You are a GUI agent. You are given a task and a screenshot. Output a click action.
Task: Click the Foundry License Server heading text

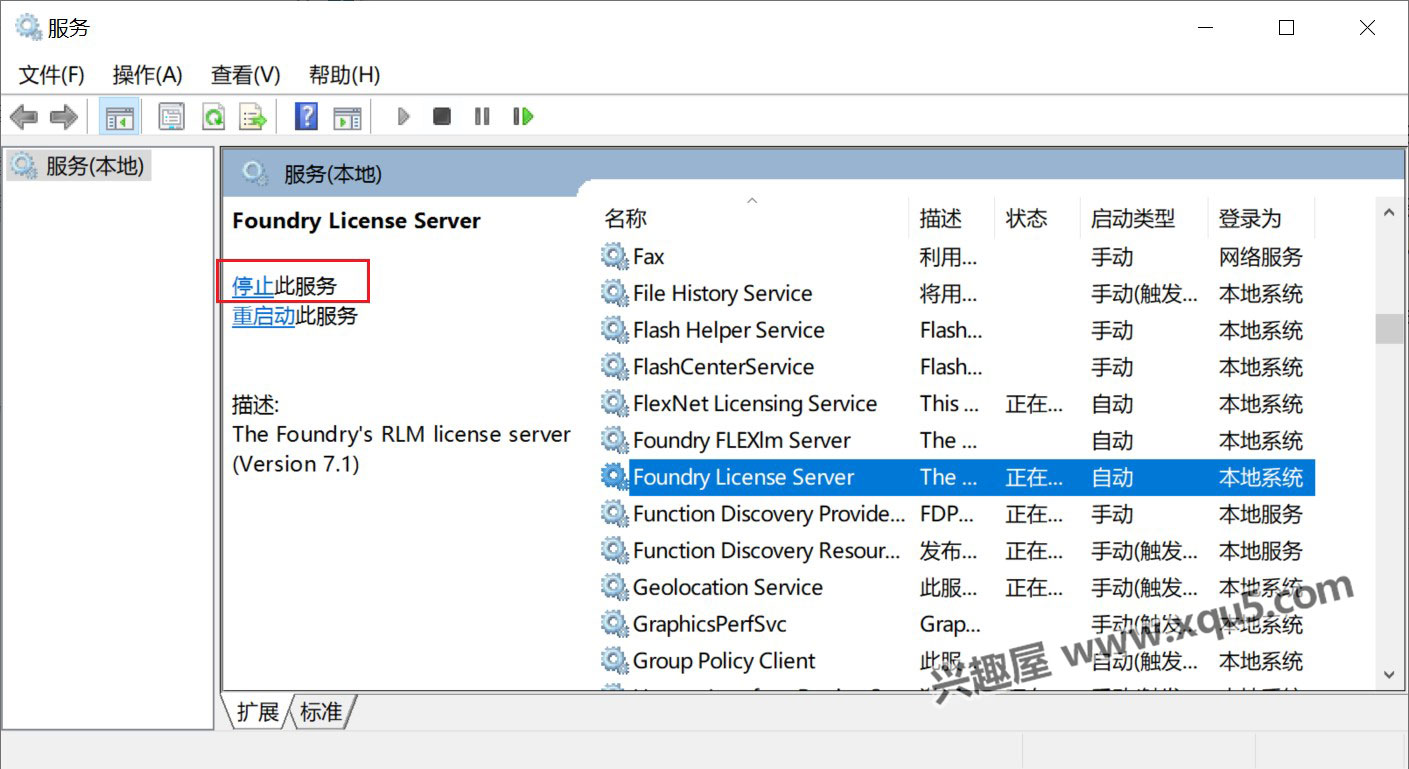[356, 221]
